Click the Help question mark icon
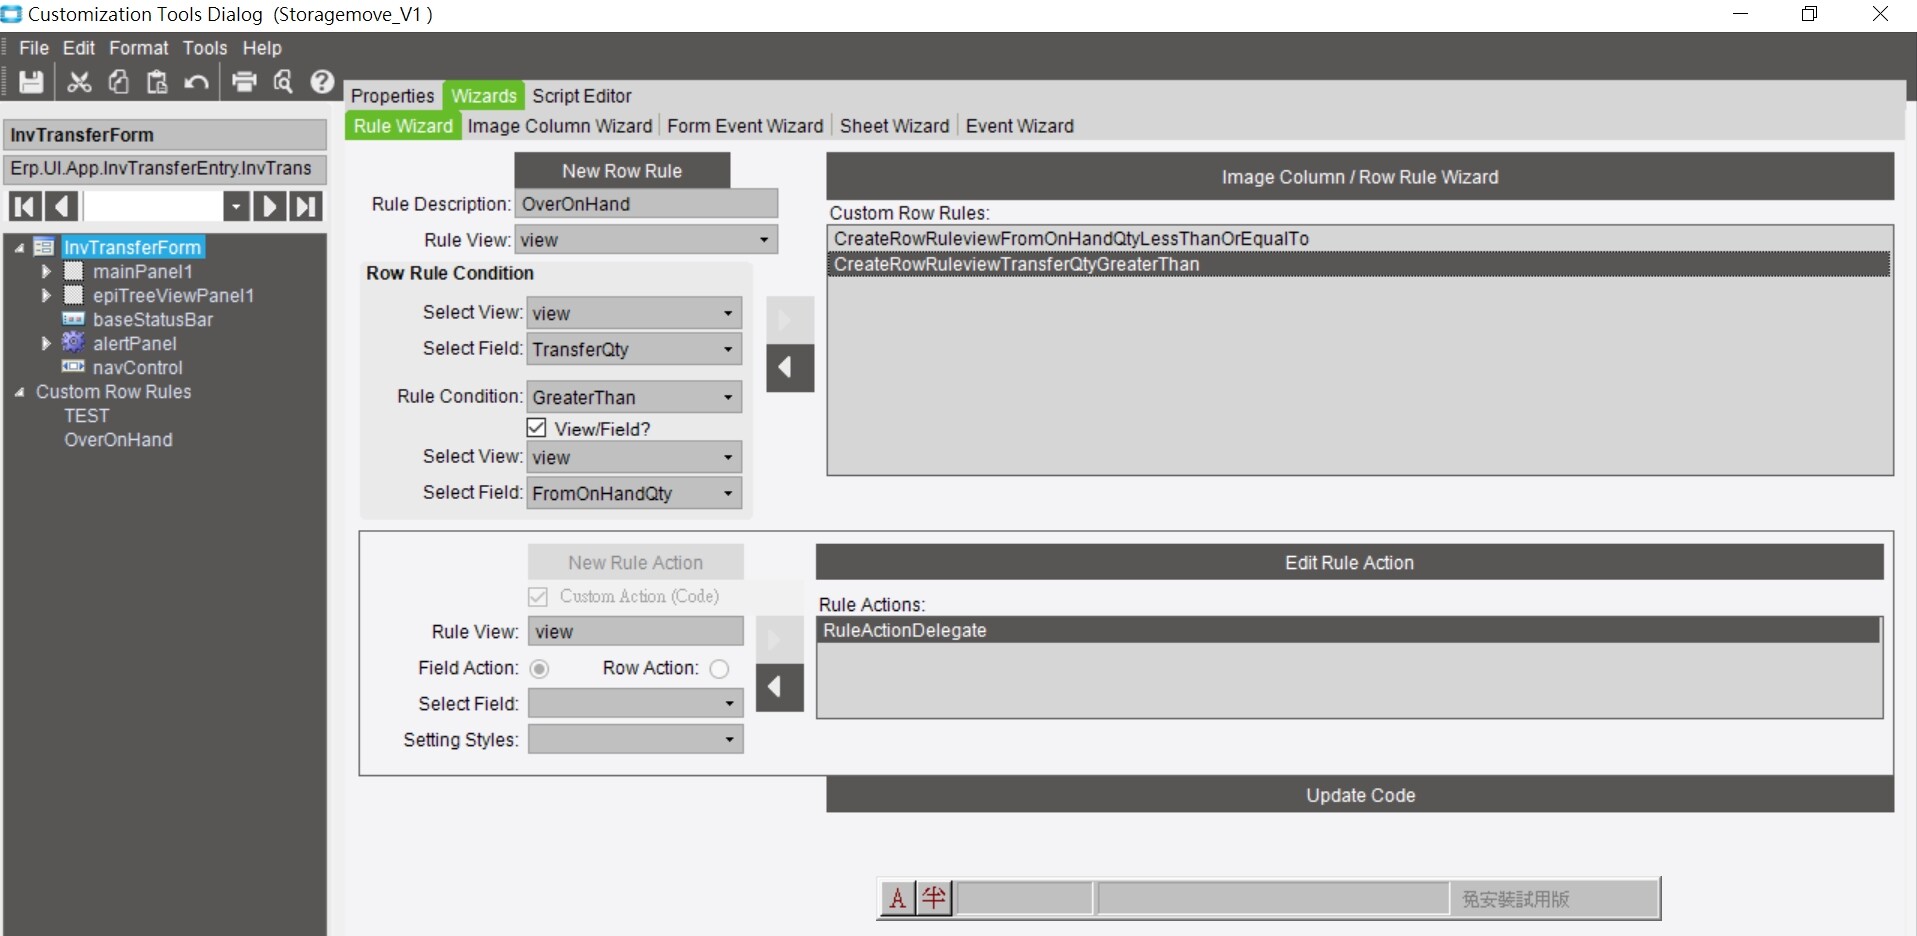This screenshot has width=1917, height=936. tap(322, 82)
